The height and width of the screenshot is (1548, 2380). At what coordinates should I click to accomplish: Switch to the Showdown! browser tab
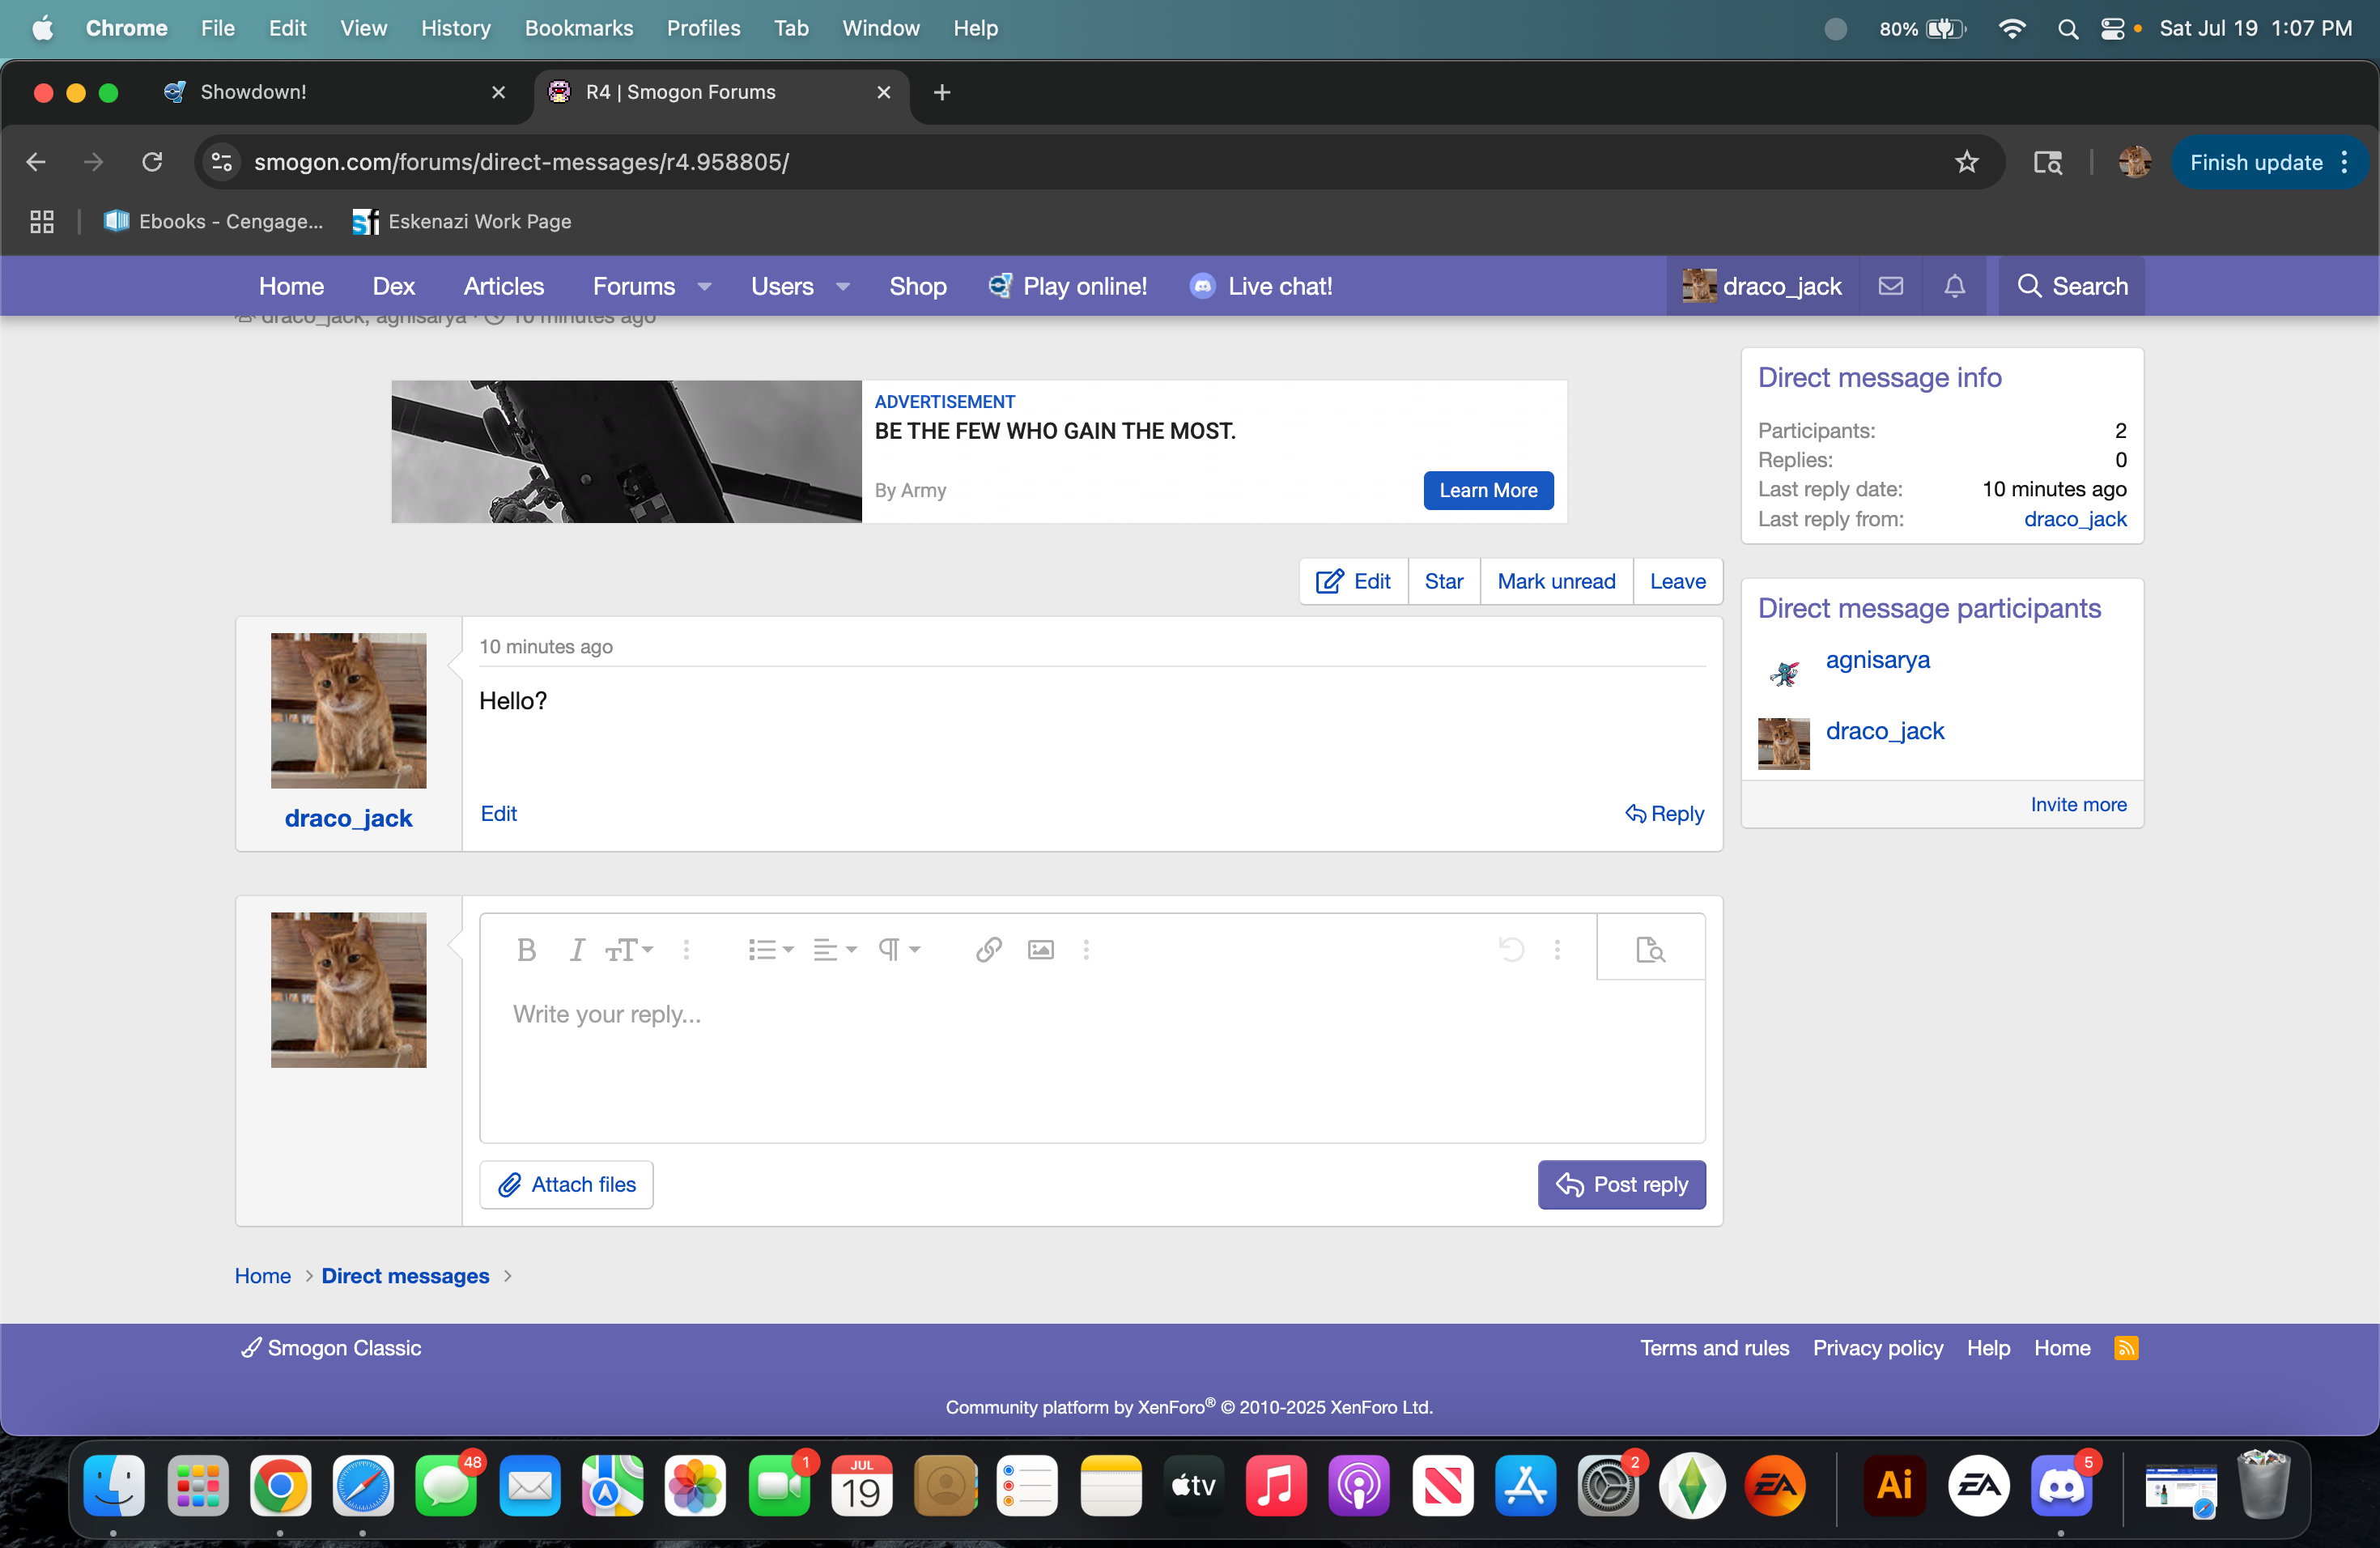335,92
